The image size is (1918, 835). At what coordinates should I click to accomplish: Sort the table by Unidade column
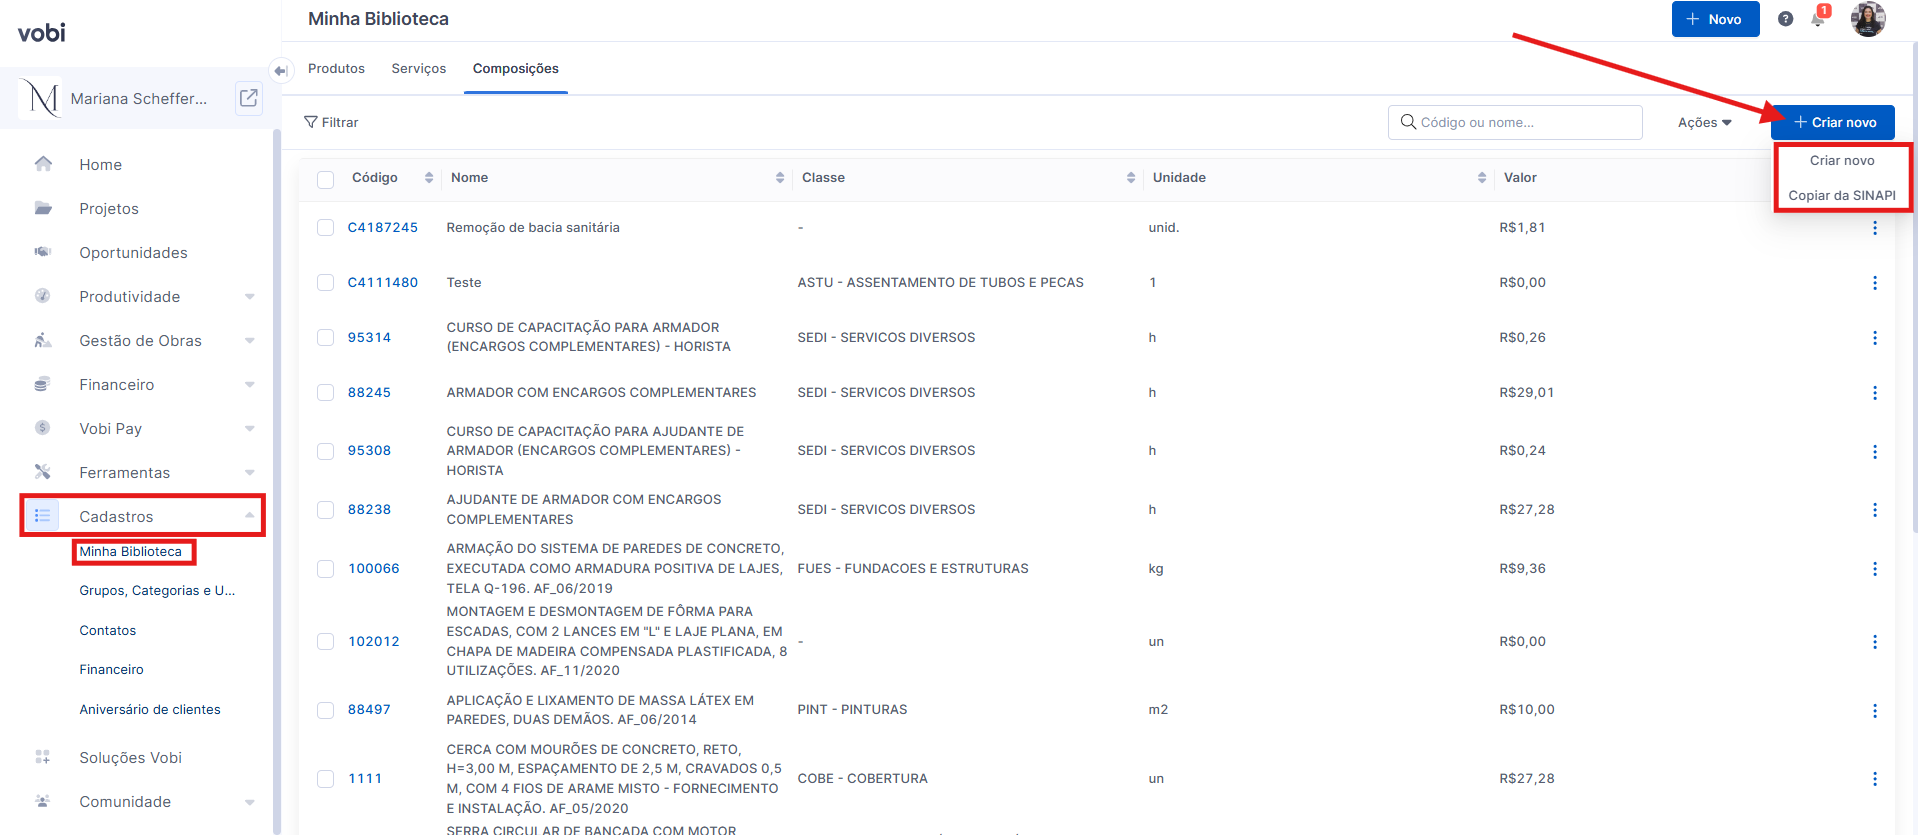pyautogui.click(x=1482, y=178)
